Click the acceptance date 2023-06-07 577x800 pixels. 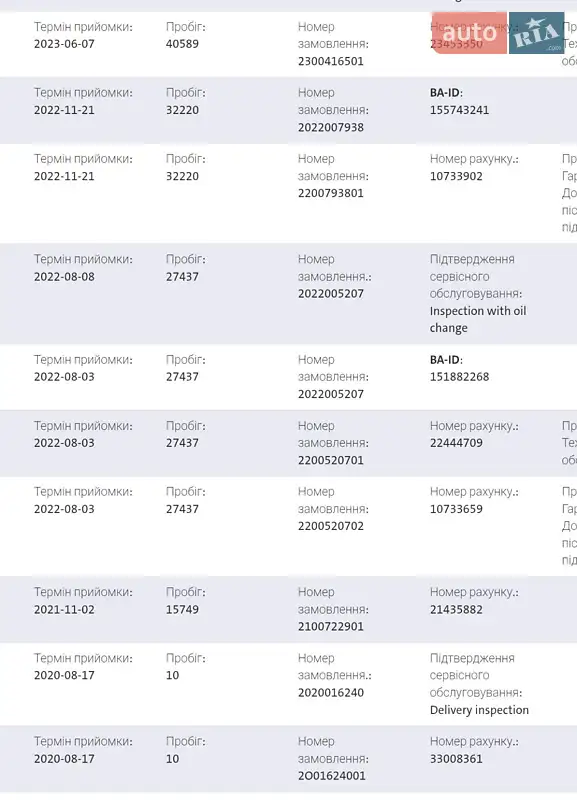click(x=64, y=44)
